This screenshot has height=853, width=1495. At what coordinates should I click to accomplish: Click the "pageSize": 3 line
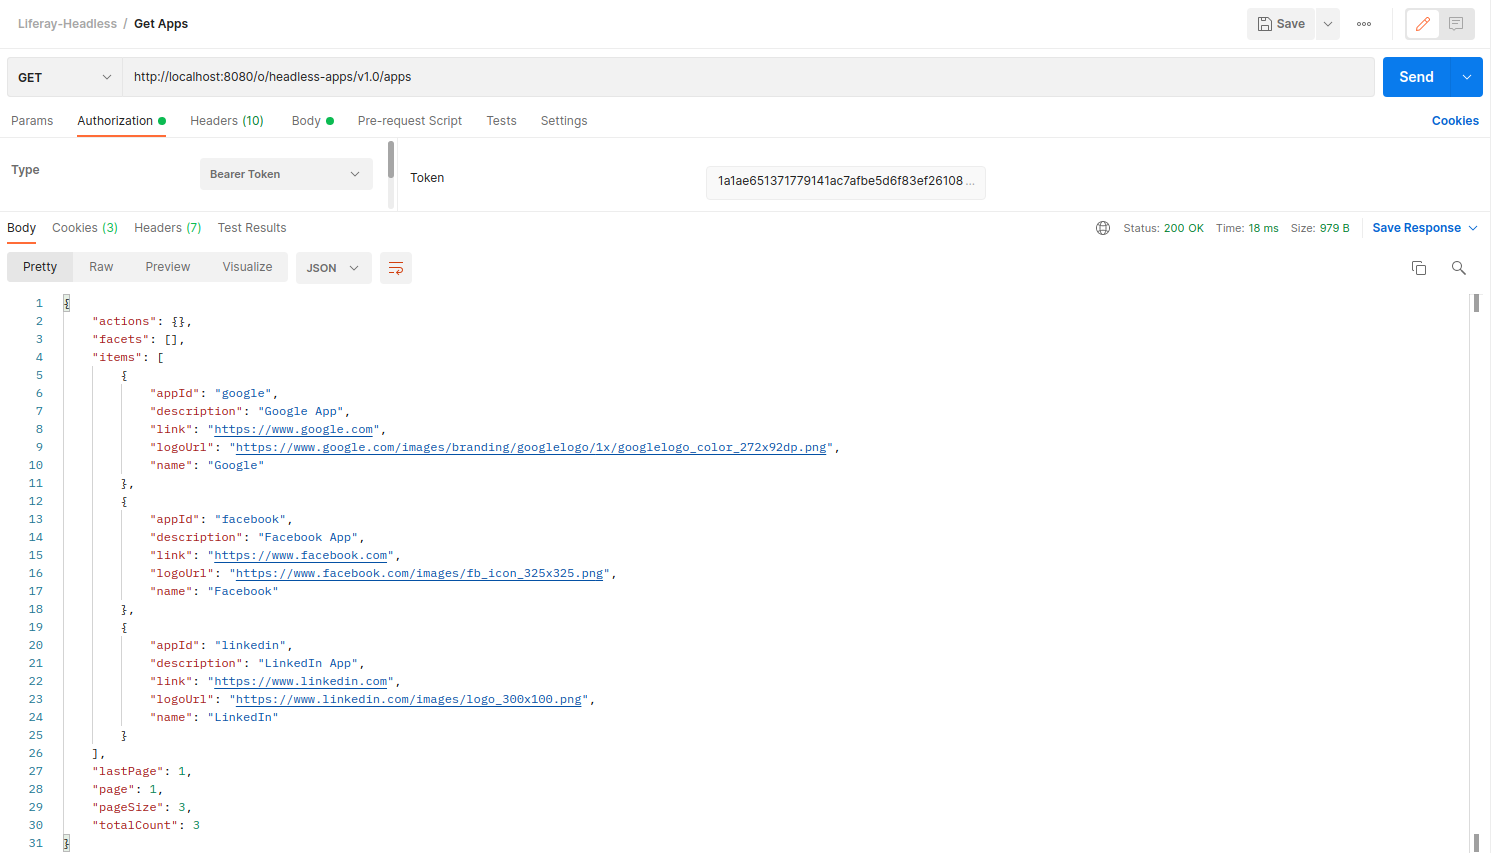point(142,808)
